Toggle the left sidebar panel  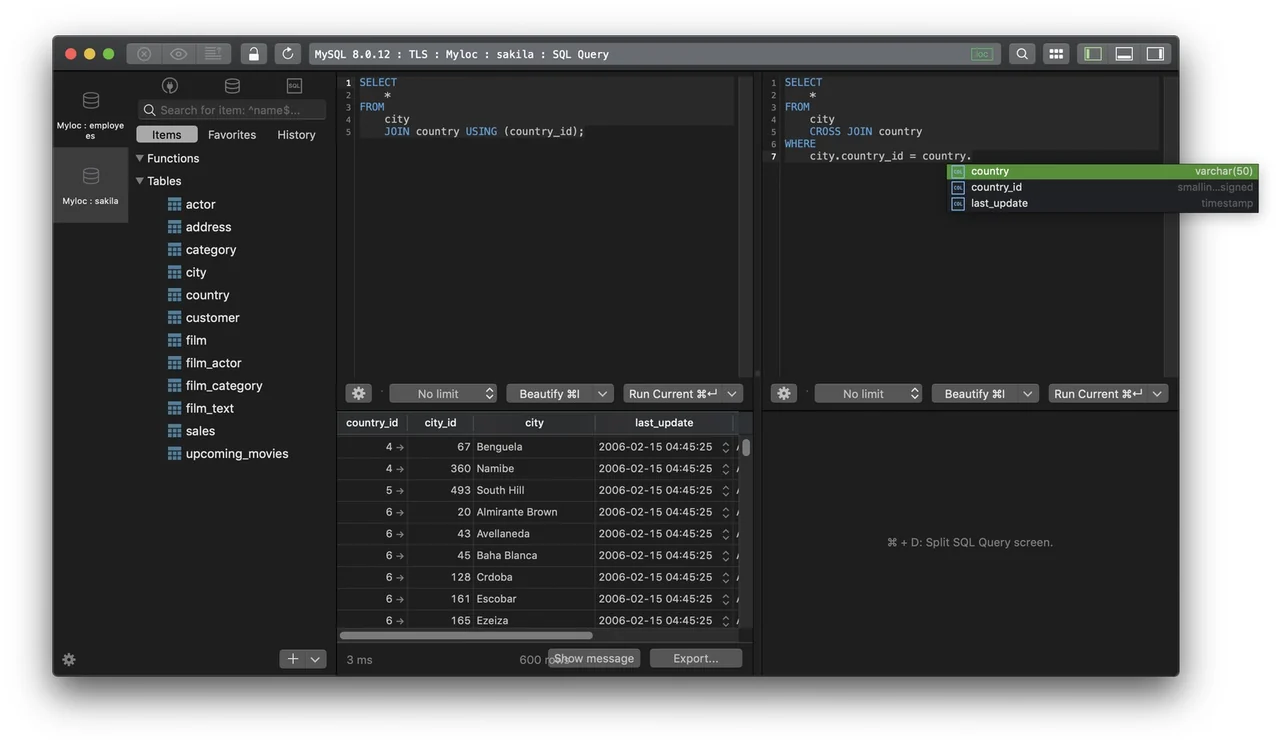point(1093,54)
